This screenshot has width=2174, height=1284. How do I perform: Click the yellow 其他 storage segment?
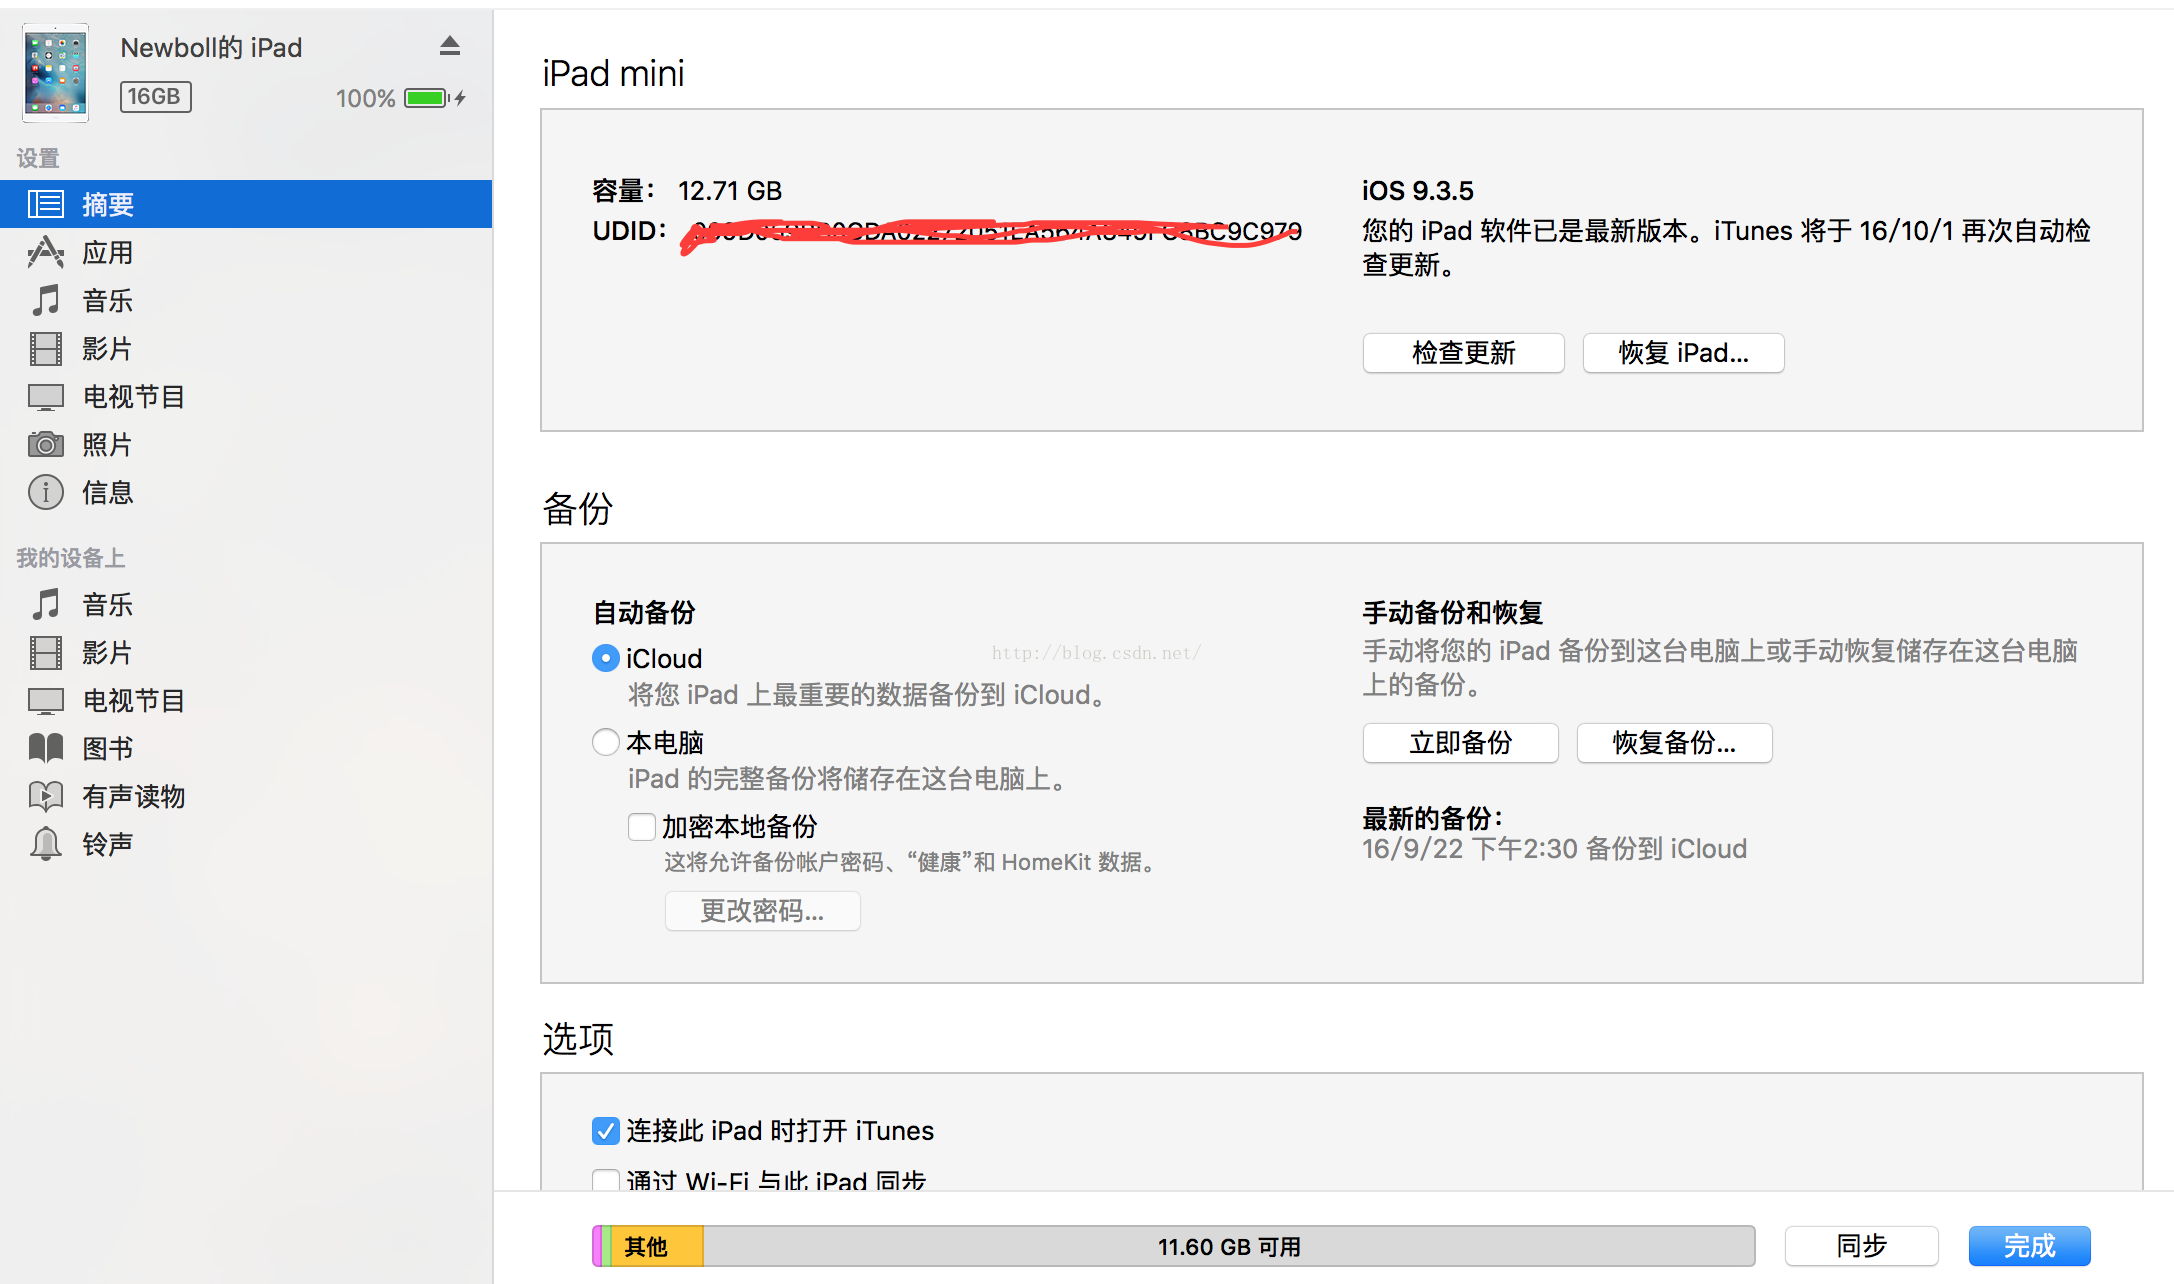657,1246
